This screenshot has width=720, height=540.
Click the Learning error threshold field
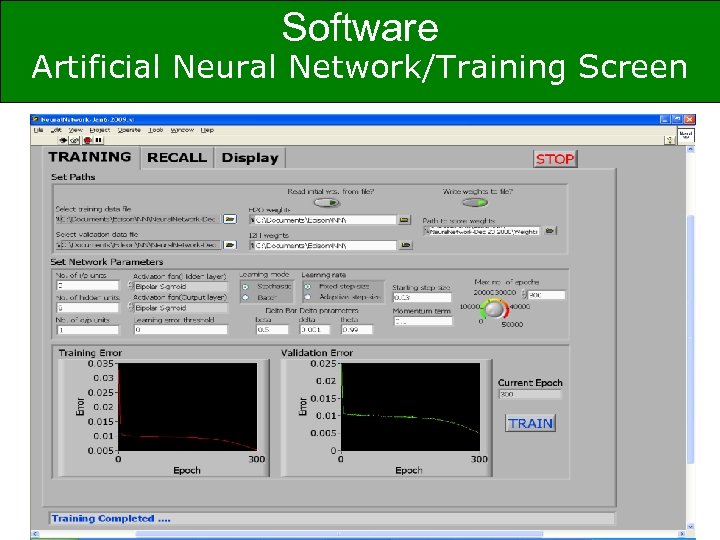(x=180, y=329)
